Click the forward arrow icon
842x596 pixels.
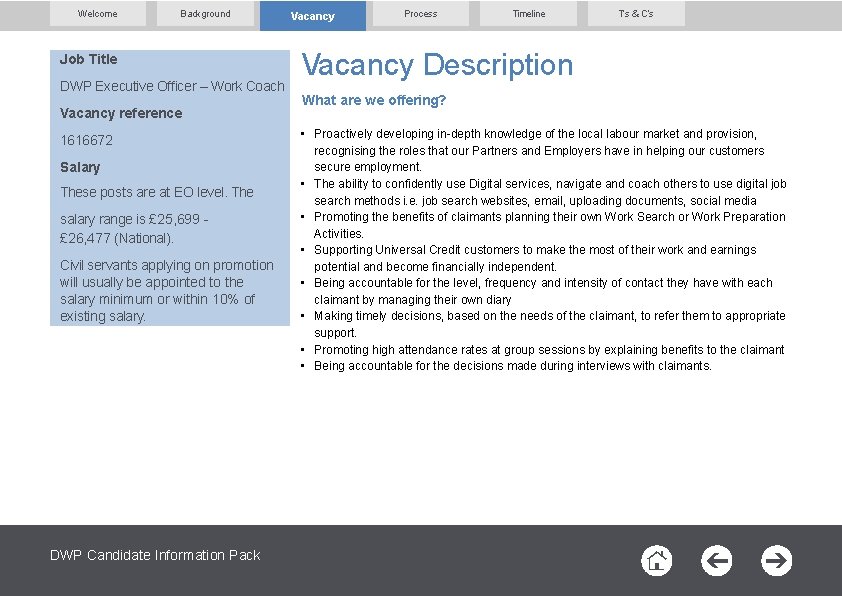(776, 561)
